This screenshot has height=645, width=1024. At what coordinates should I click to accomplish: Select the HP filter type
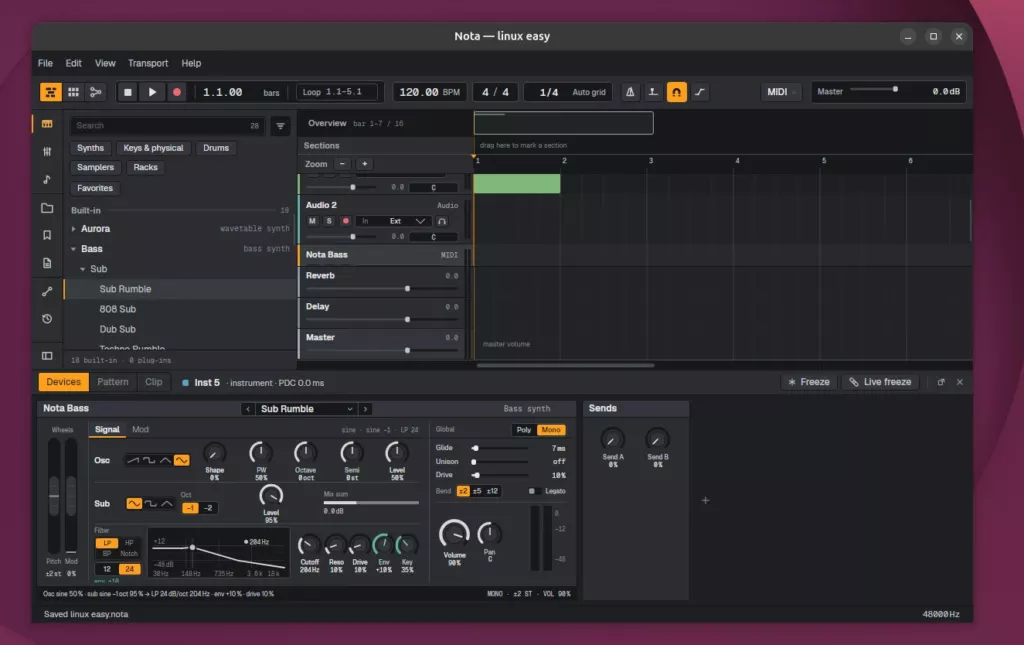pyautogui.click(x=129, y=543)
